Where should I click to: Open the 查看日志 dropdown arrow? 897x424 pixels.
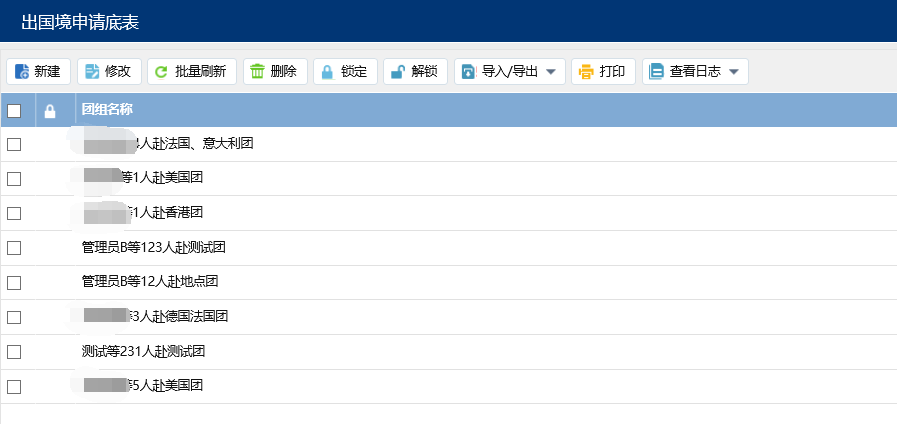733,72
